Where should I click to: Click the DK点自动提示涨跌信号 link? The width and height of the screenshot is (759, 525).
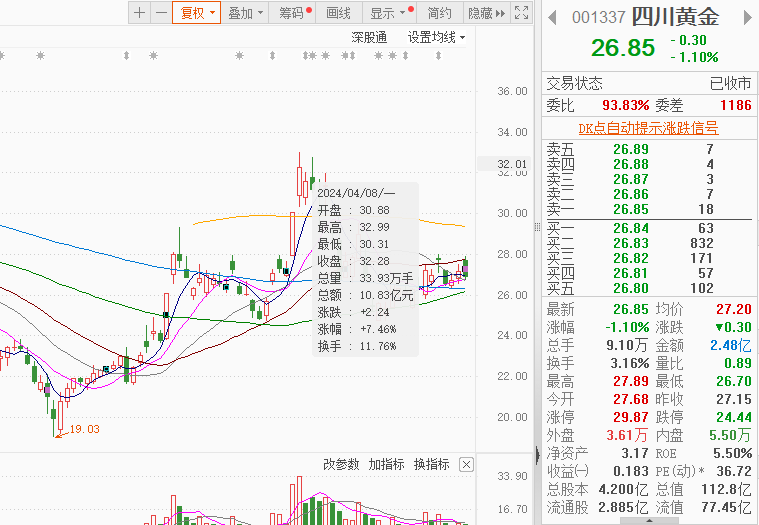click(x=648, y=128)
